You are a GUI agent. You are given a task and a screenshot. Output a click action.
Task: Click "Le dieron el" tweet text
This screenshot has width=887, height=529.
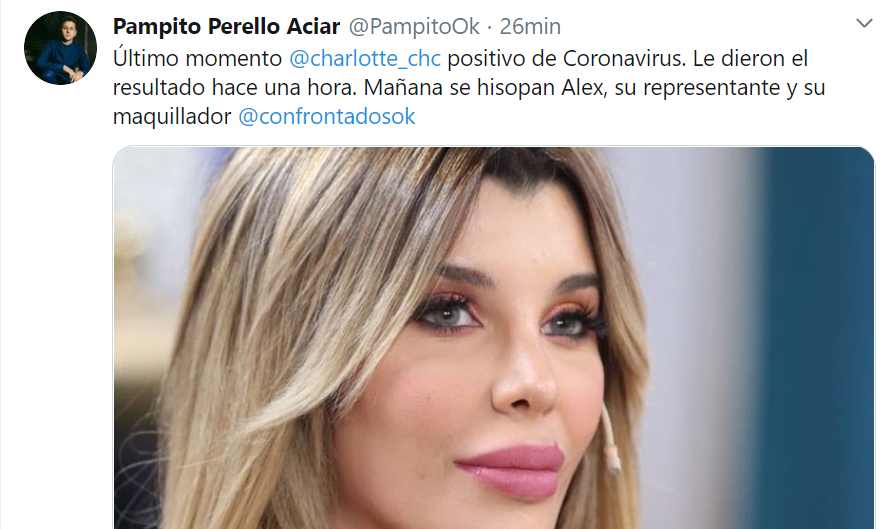[750, 58]
